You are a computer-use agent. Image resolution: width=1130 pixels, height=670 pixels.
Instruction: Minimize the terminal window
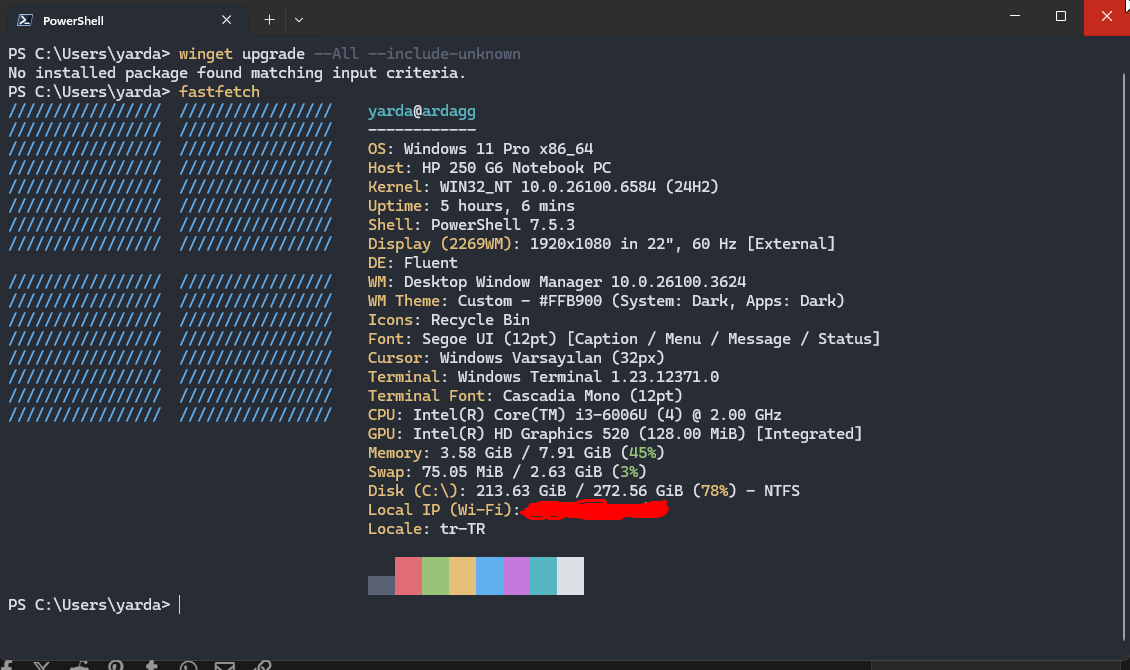click(1015, 16)
